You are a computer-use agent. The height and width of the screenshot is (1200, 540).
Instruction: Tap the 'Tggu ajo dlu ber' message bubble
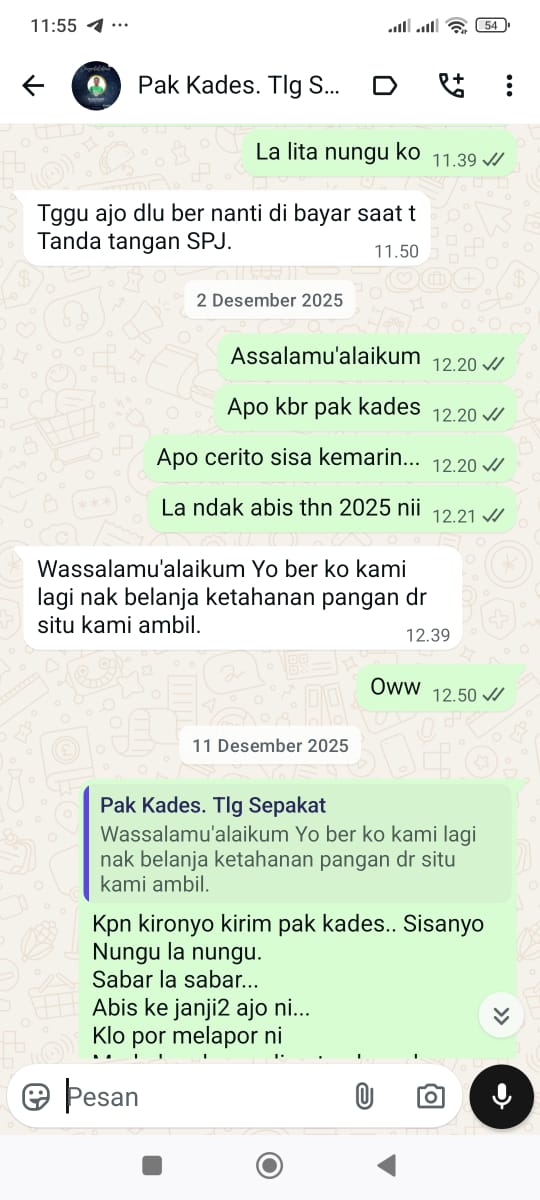click(227, 227)
